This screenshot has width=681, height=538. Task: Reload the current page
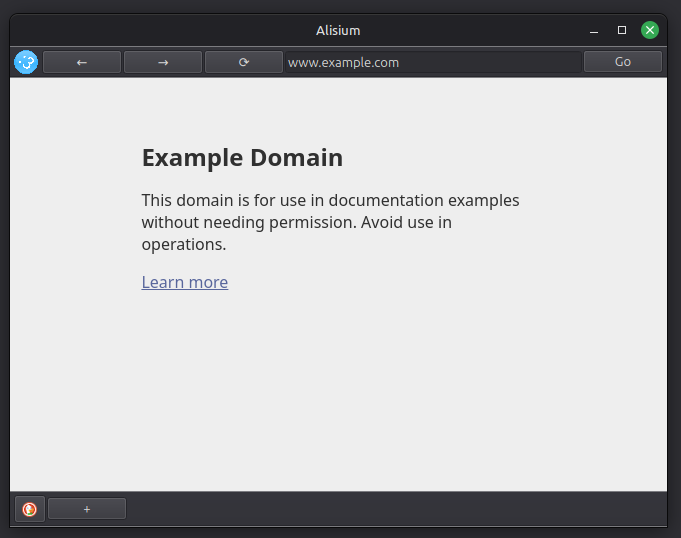(x=244, y=62)
